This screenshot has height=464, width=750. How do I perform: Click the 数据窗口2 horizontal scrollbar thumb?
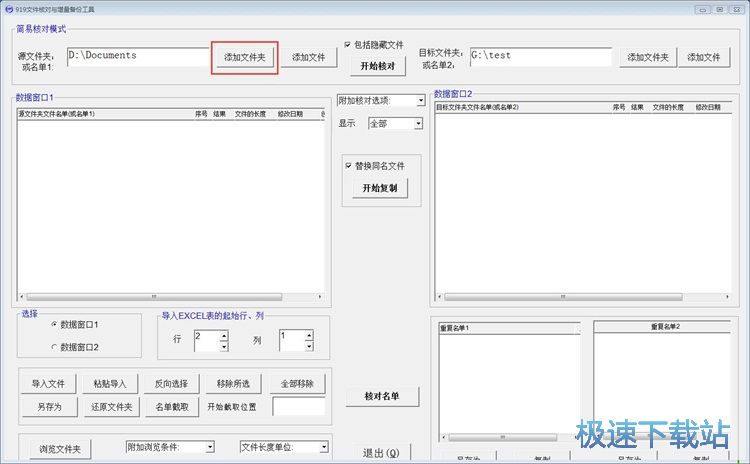click(x=563, y=297)
